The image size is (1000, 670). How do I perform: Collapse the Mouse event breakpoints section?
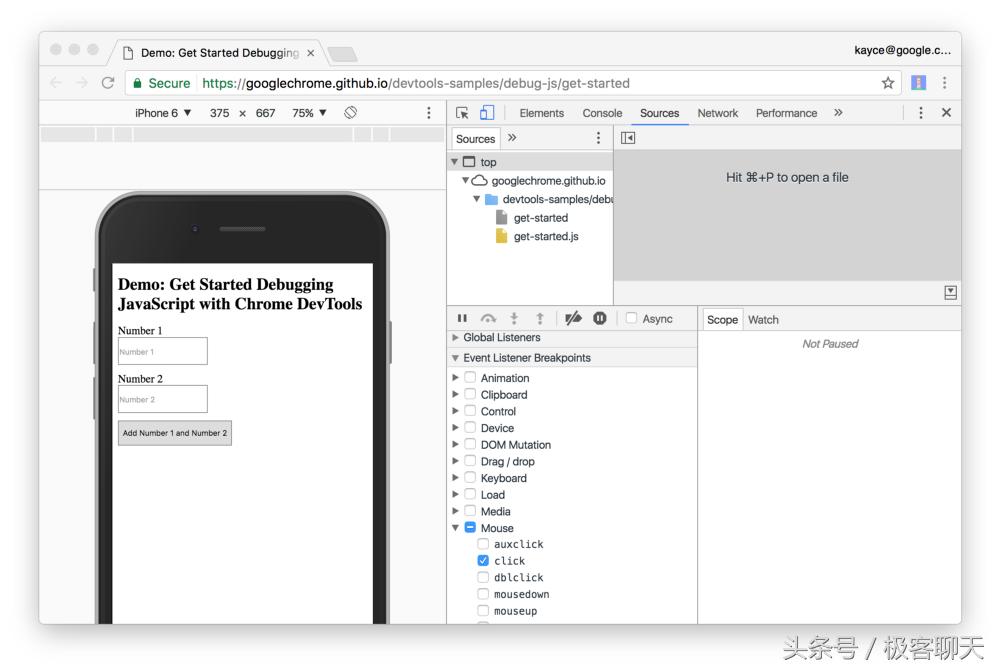click(456, 528)
